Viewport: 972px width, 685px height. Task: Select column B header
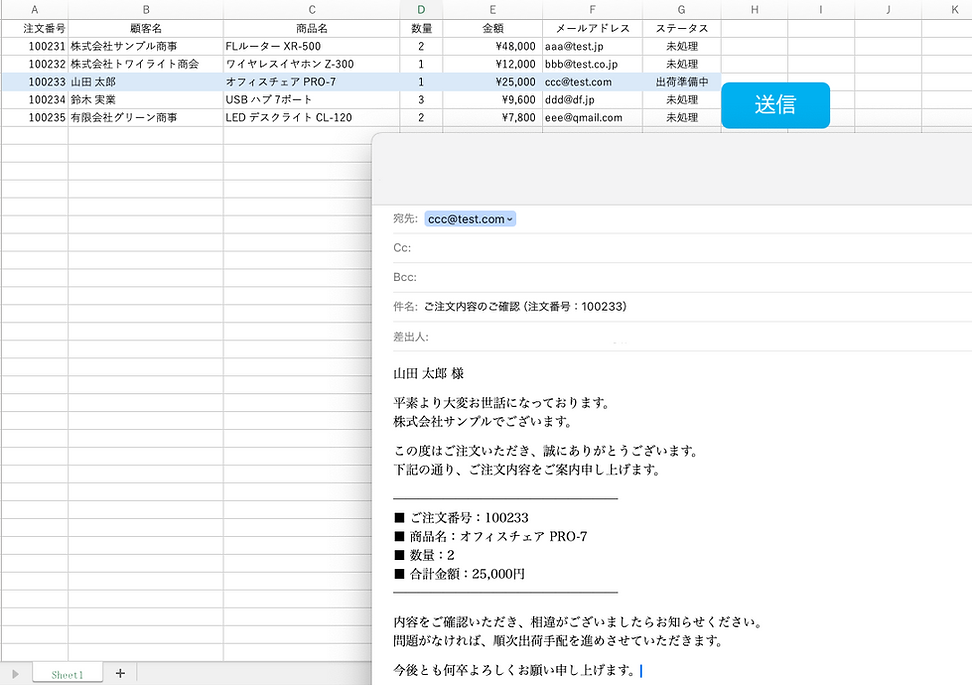point(146,9)
